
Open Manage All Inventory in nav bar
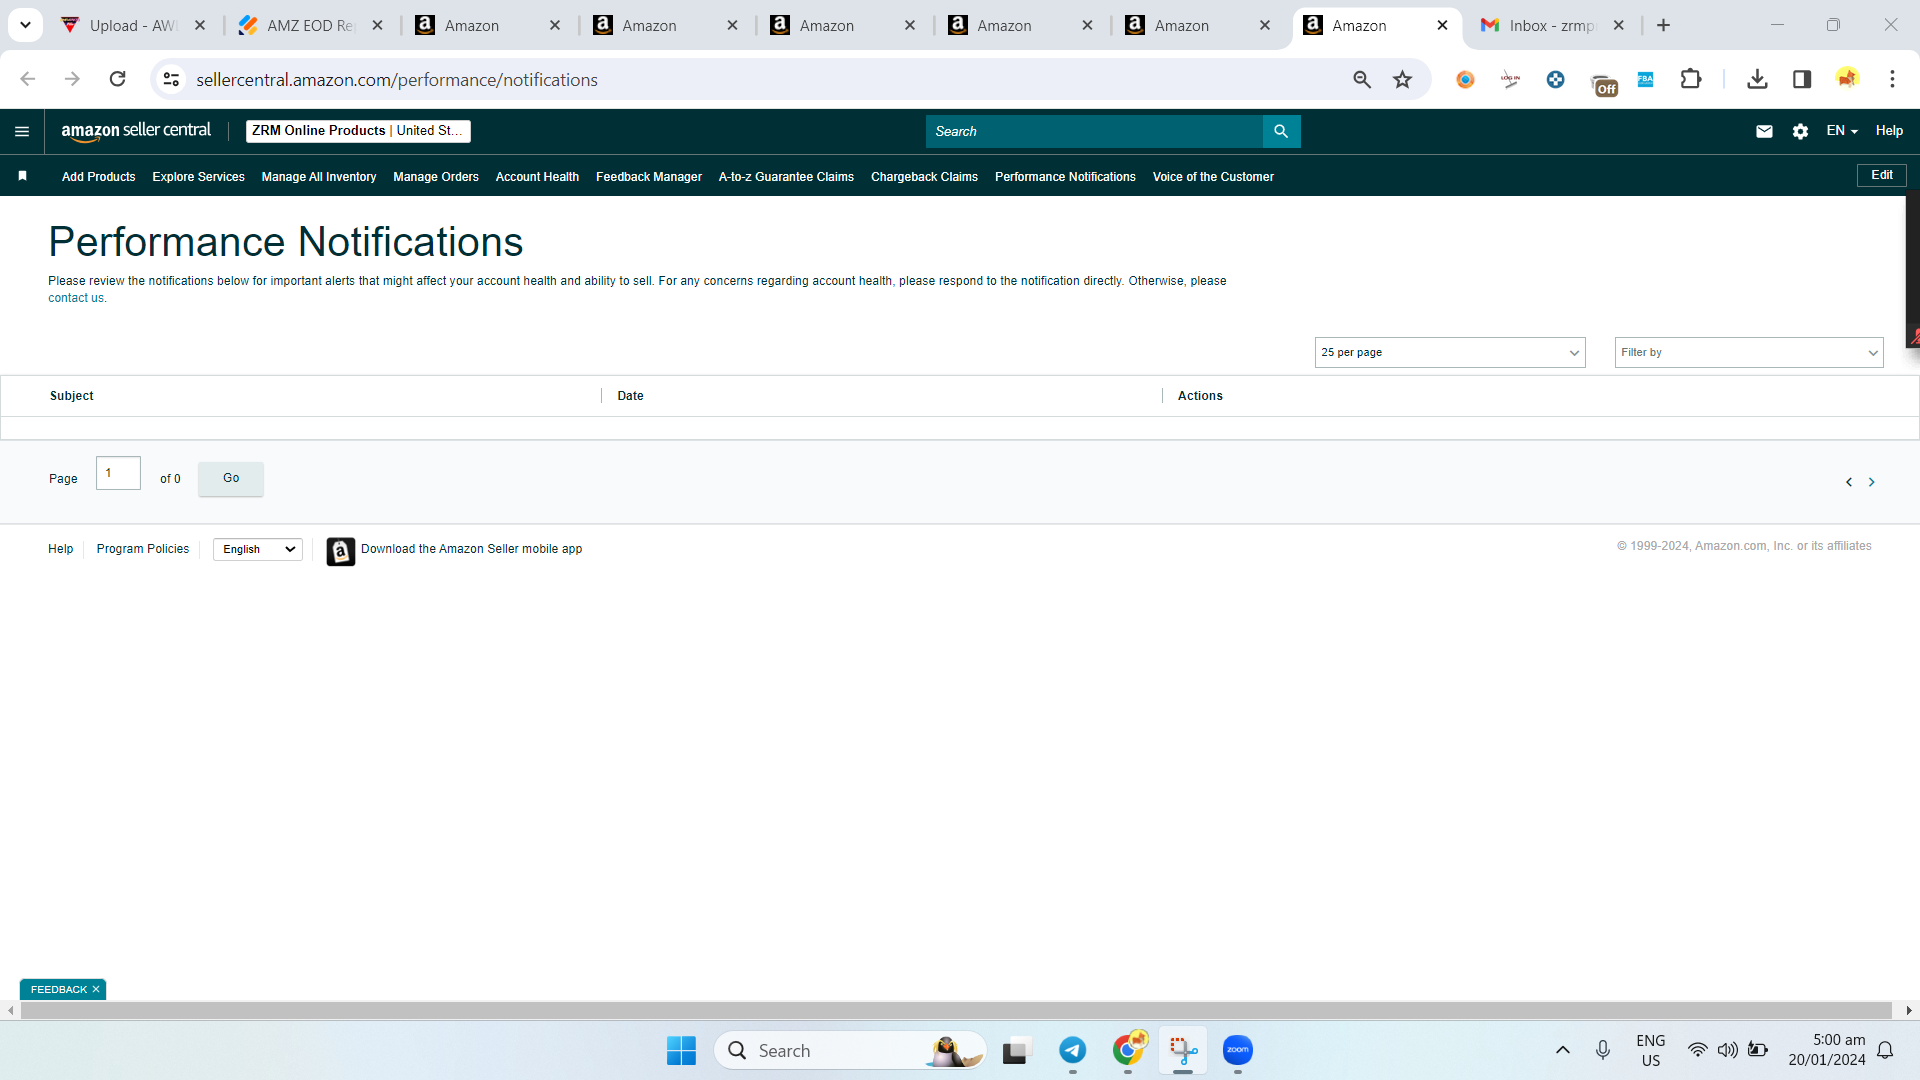tap(319, 177)
